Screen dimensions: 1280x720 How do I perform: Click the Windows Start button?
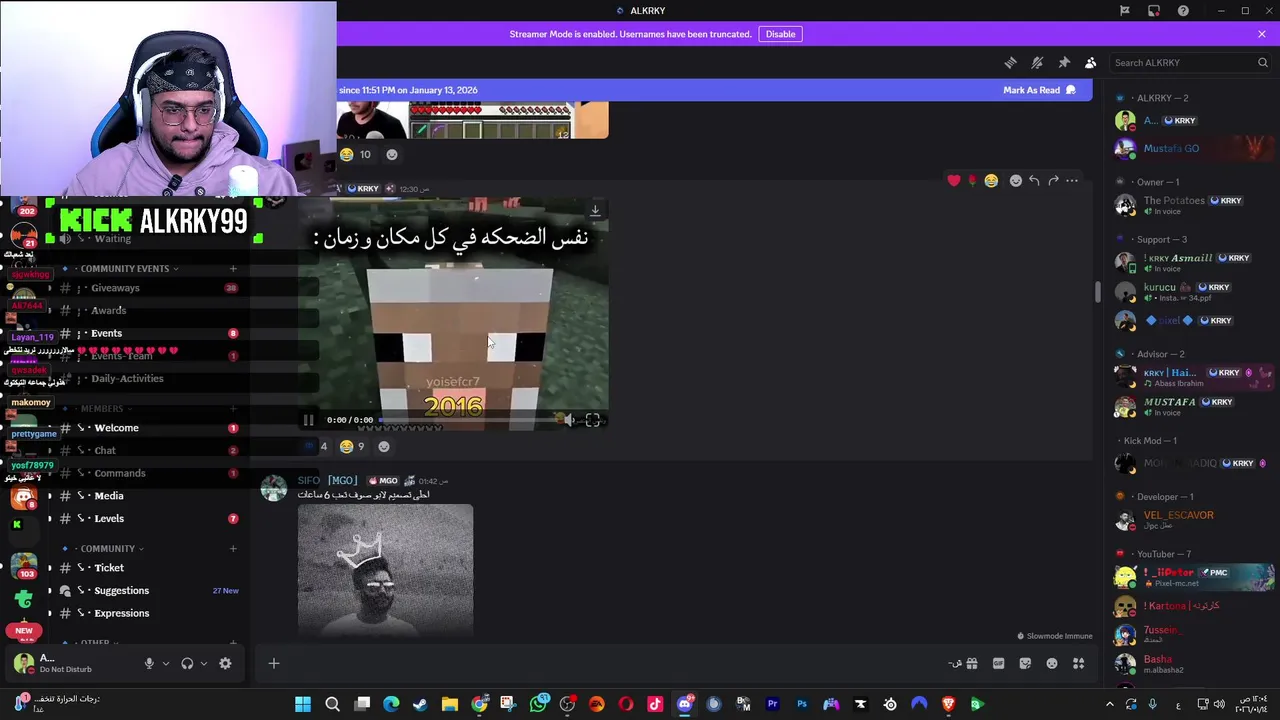[303, 704]
